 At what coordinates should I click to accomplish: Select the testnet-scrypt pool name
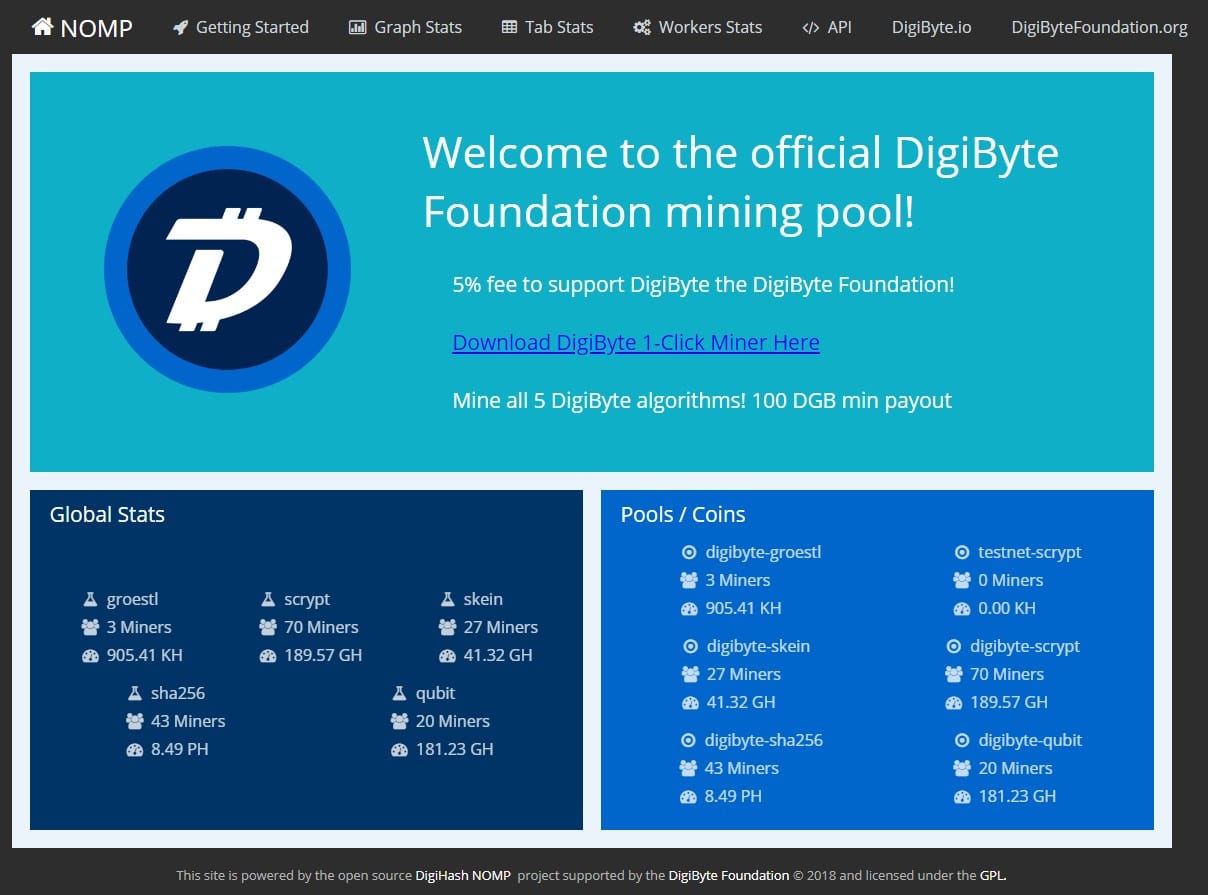(x=1030, y=552)
